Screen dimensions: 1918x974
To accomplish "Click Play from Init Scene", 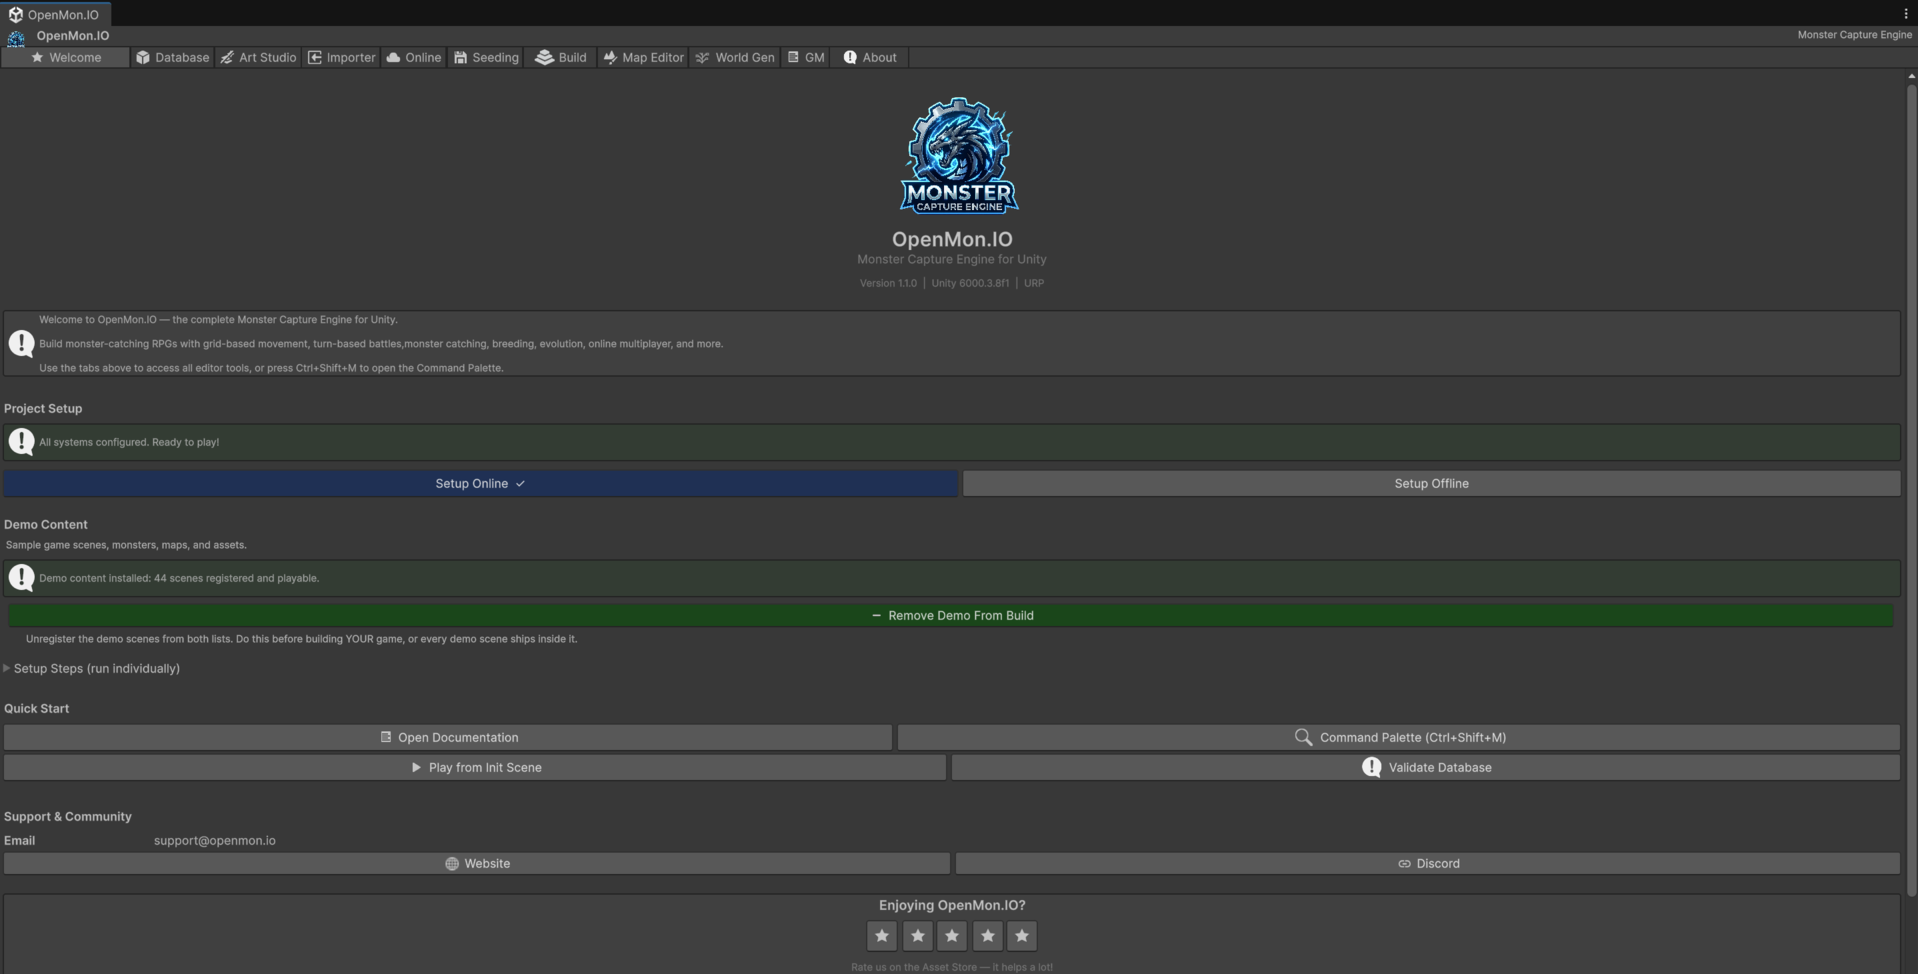I will [x=475, y=768].
